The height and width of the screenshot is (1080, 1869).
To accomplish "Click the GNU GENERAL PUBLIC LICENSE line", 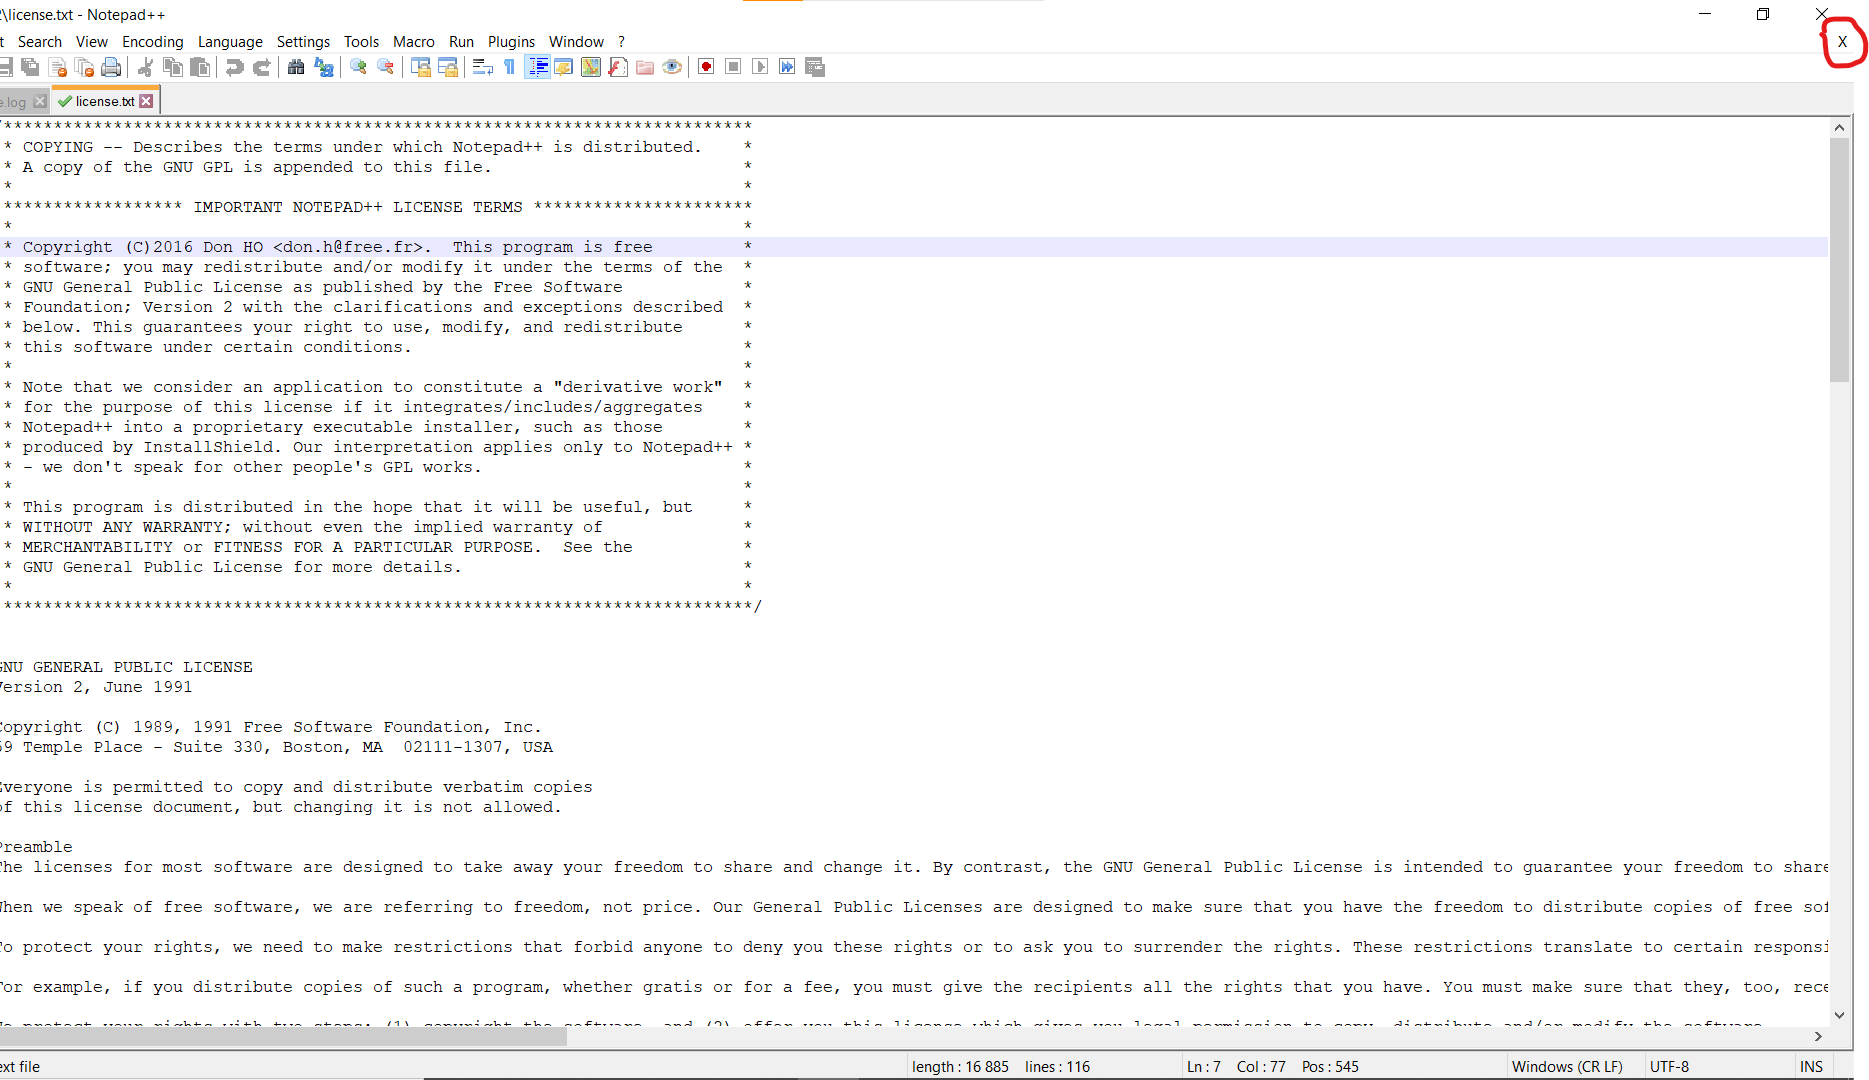I will 127,667.
